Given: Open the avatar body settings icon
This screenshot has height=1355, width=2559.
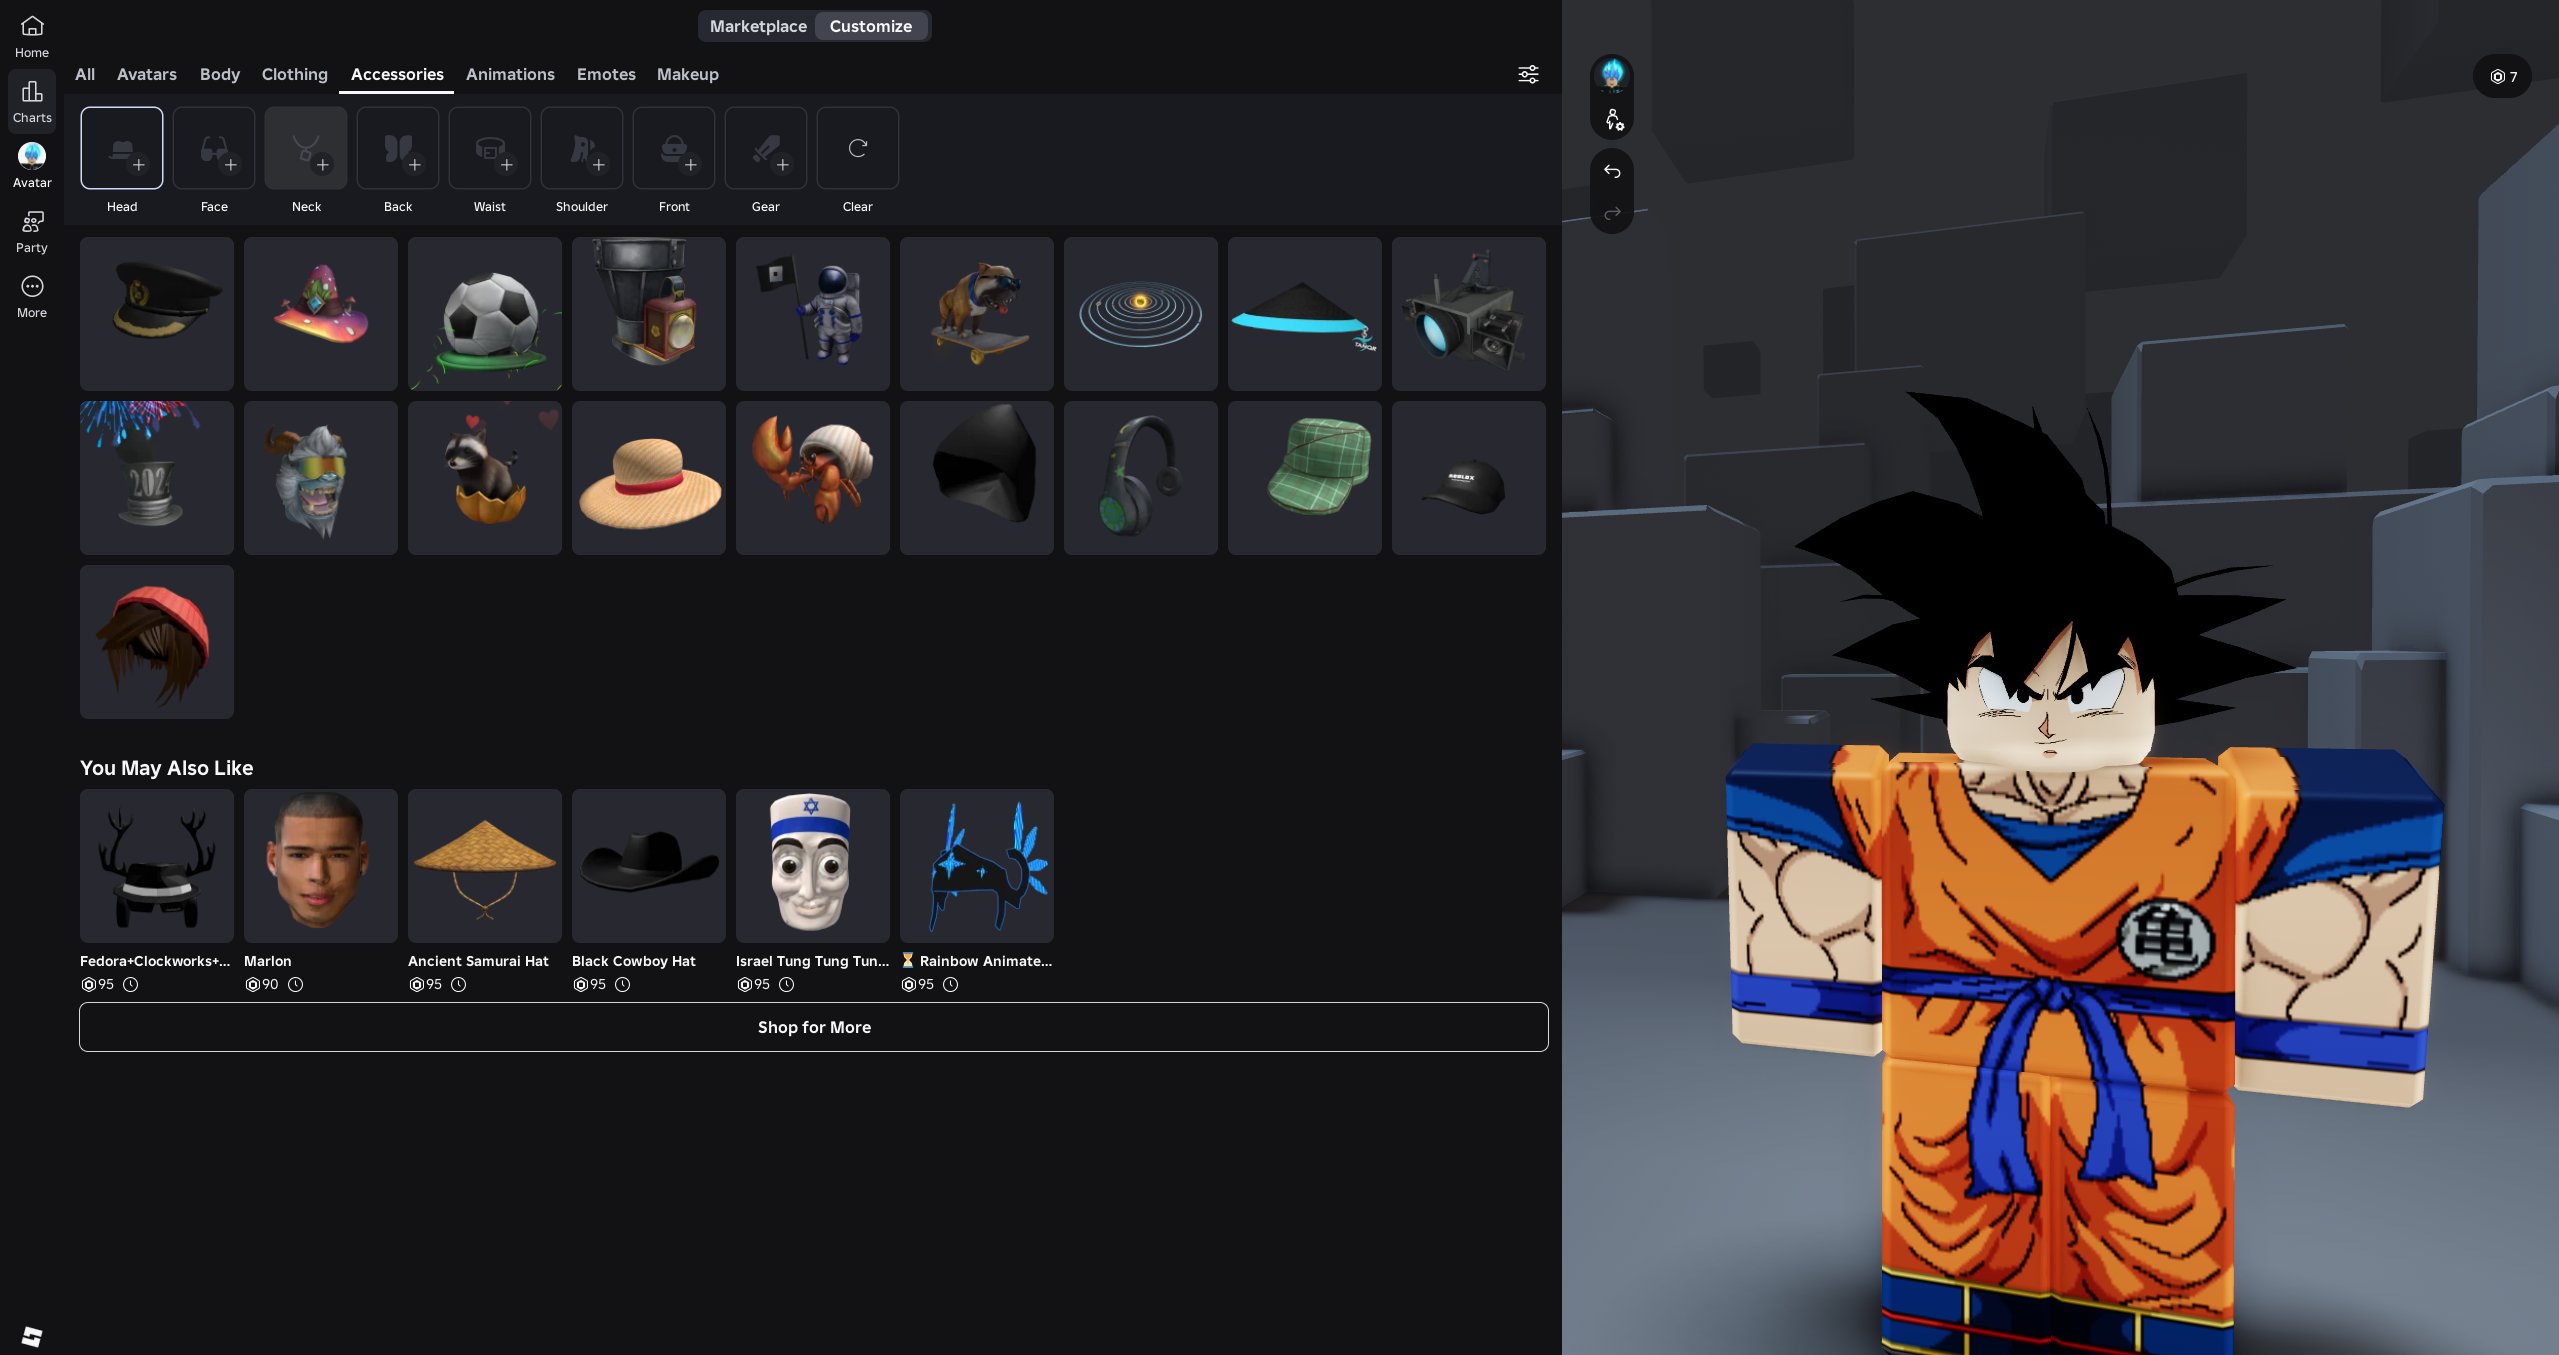Looking at the screenshot, I should click(x=1613, y=120).
